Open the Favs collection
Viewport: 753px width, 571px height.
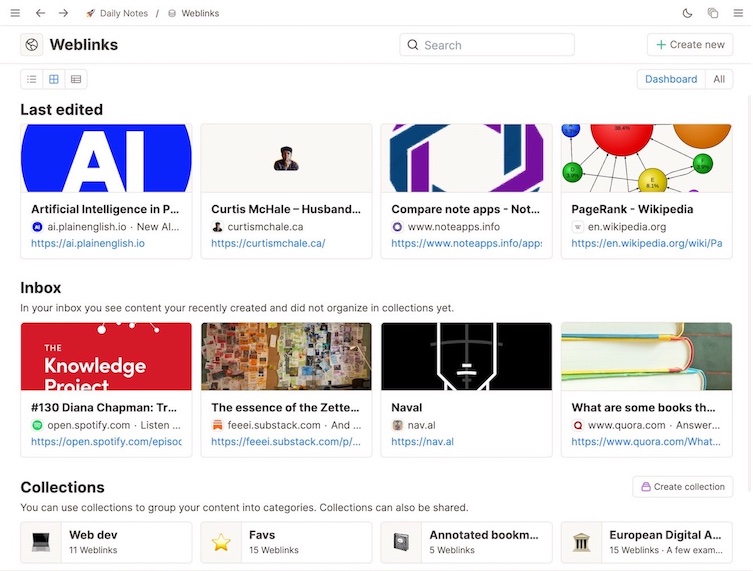pyautogui.click(x=286, y=542)
